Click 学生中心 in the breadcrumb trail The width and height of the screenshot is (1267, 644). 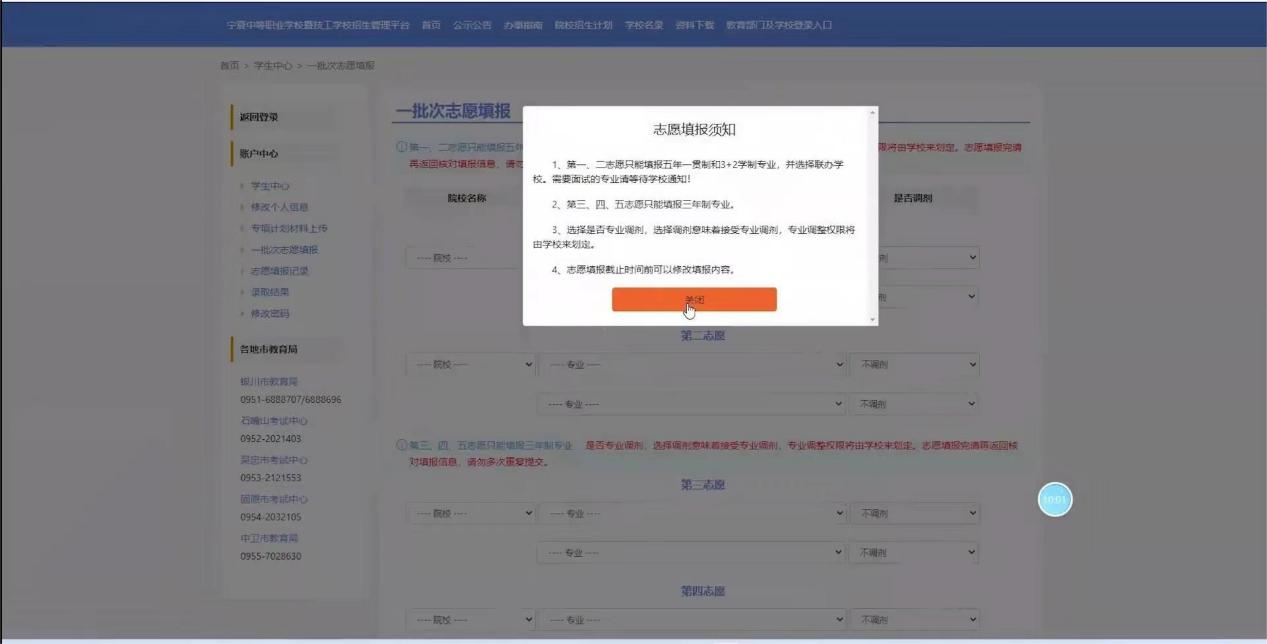[272, 66]
